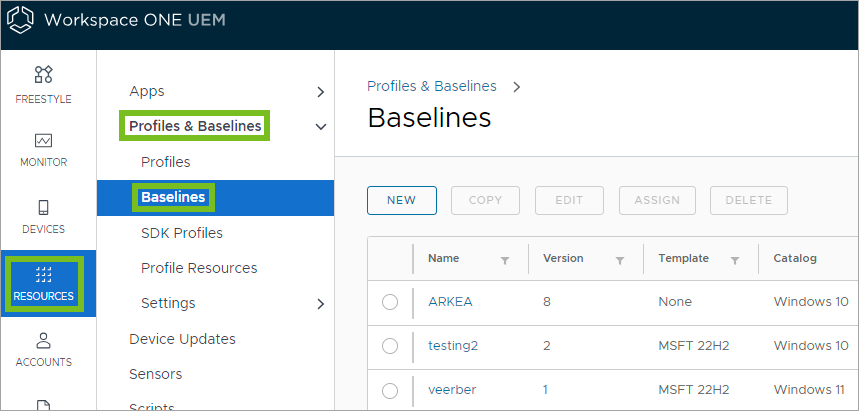This screenshot has width=859, height=411.
Task: Click the None template cell for ARKEA
Action: pyautogui.click(x=675, y=302)
